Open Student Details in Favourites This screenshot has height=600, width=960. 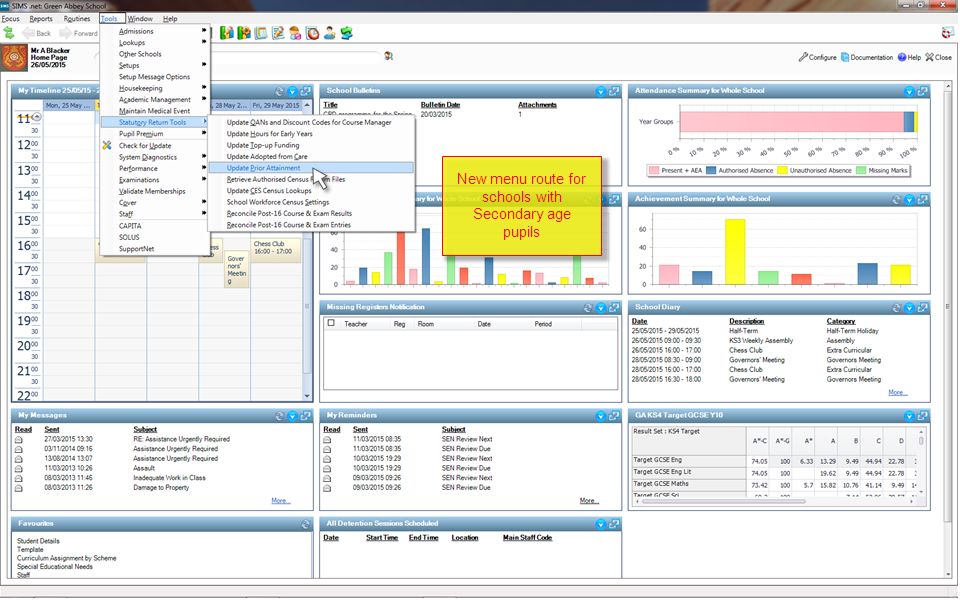38,541
